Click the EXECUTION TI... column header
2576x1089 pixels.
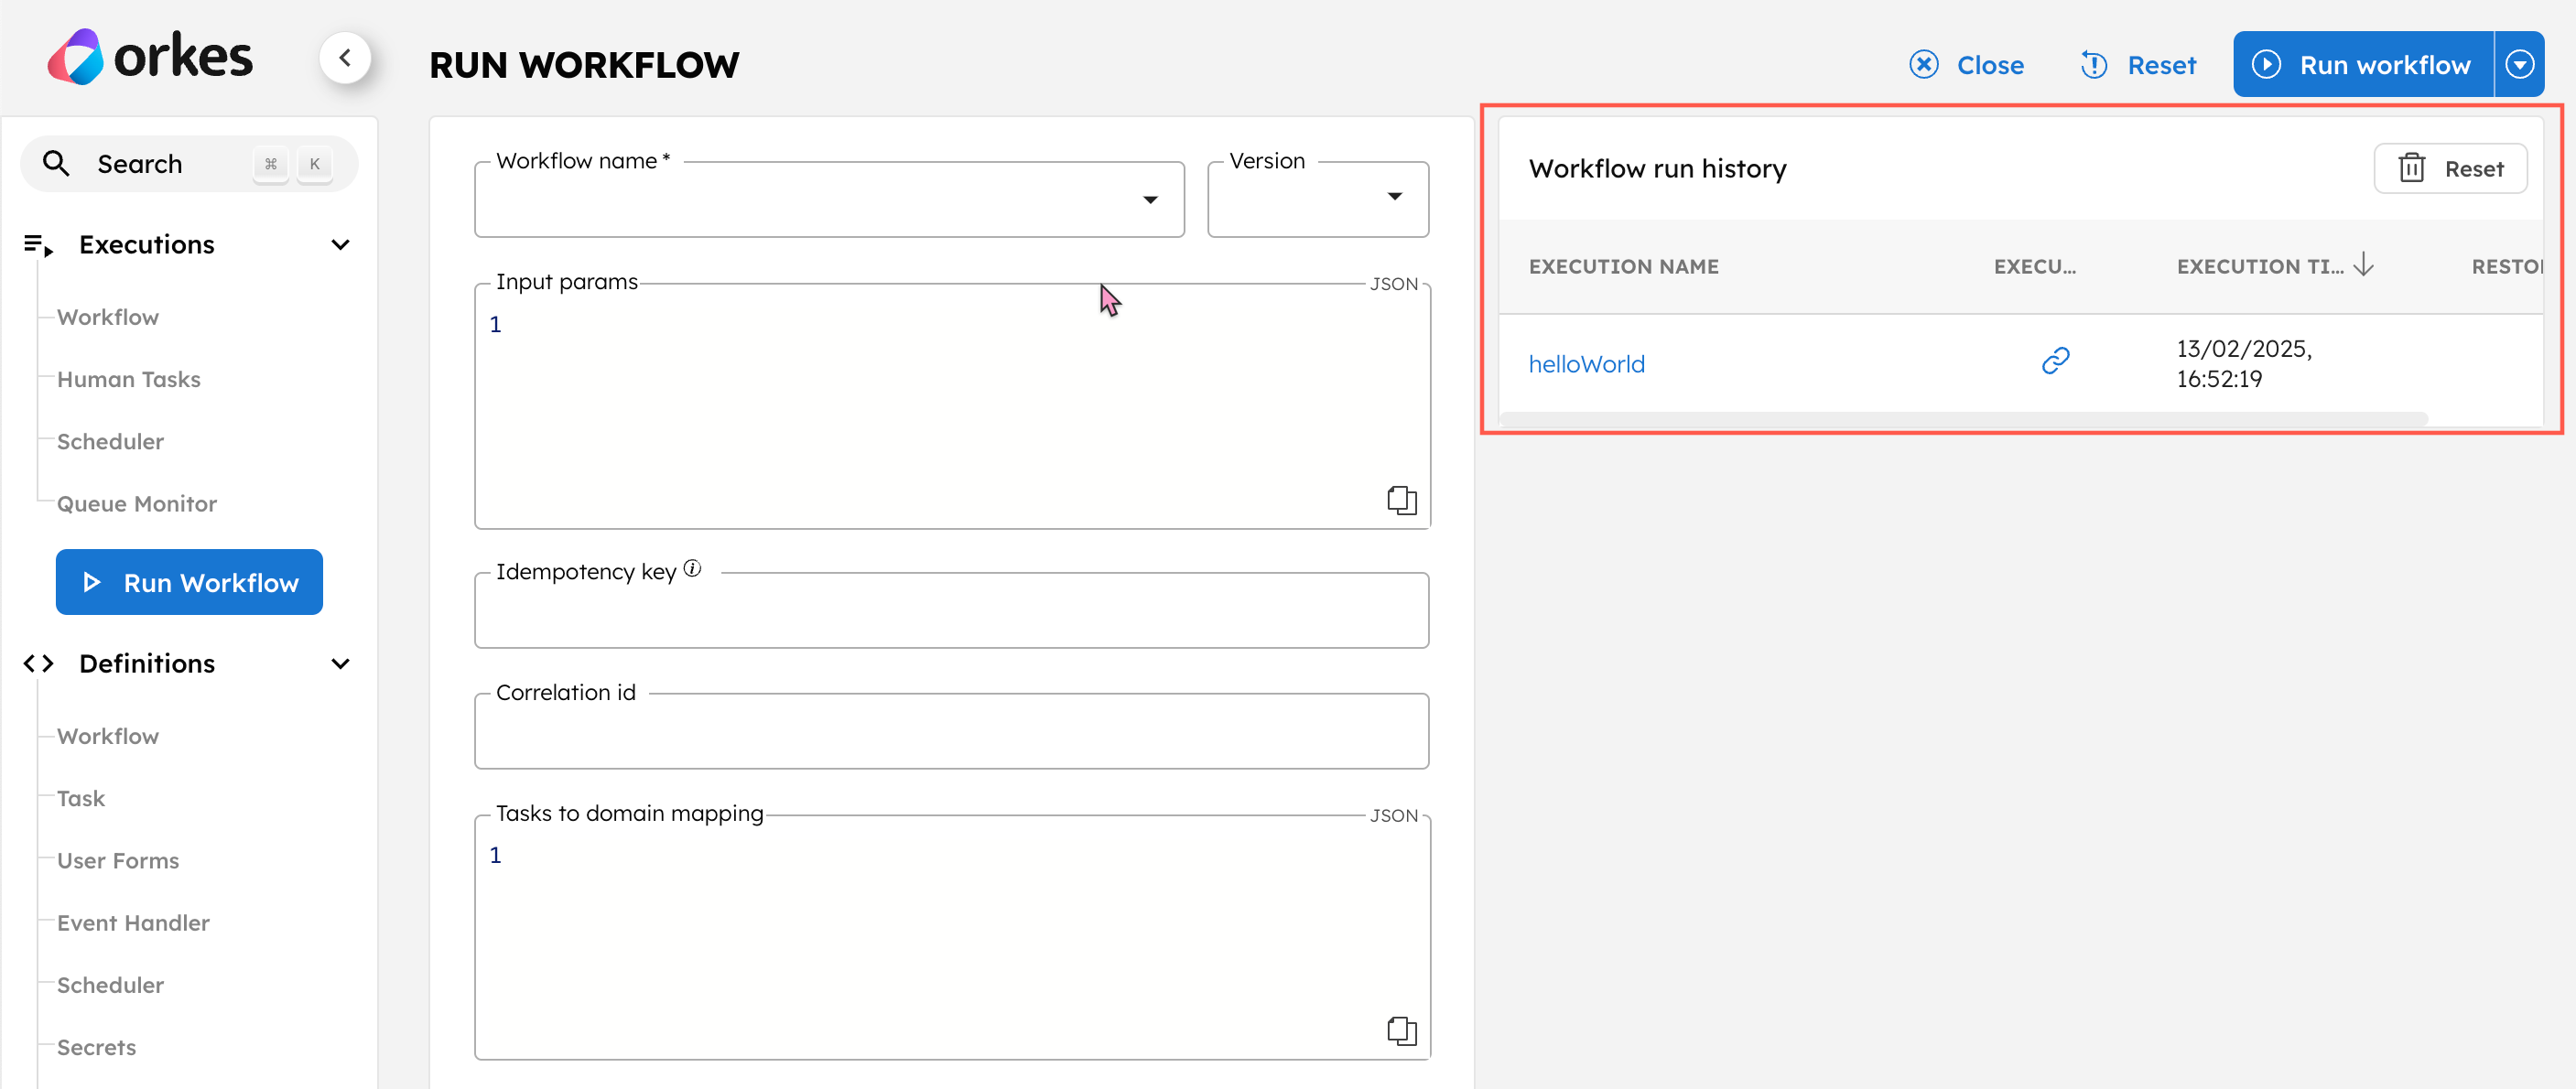2260,266
